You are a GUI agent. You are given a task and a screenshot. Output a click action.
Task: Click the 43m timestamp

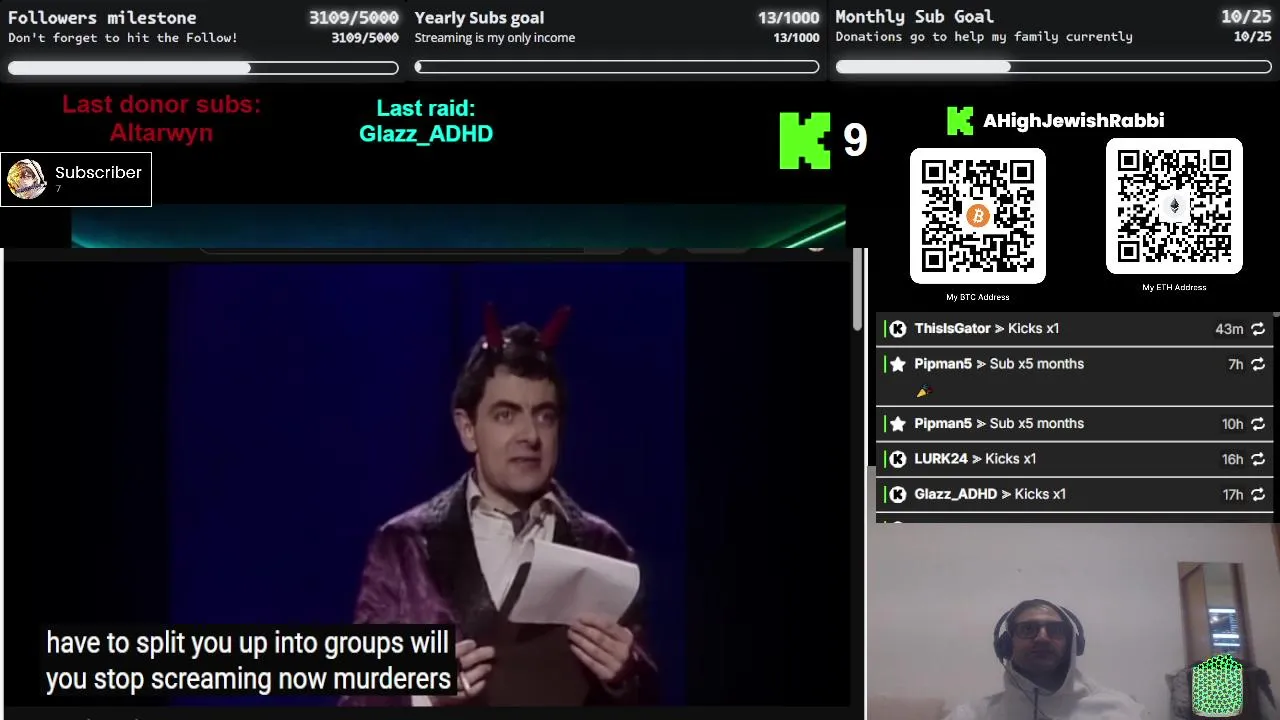click(x=1229, y=329)
